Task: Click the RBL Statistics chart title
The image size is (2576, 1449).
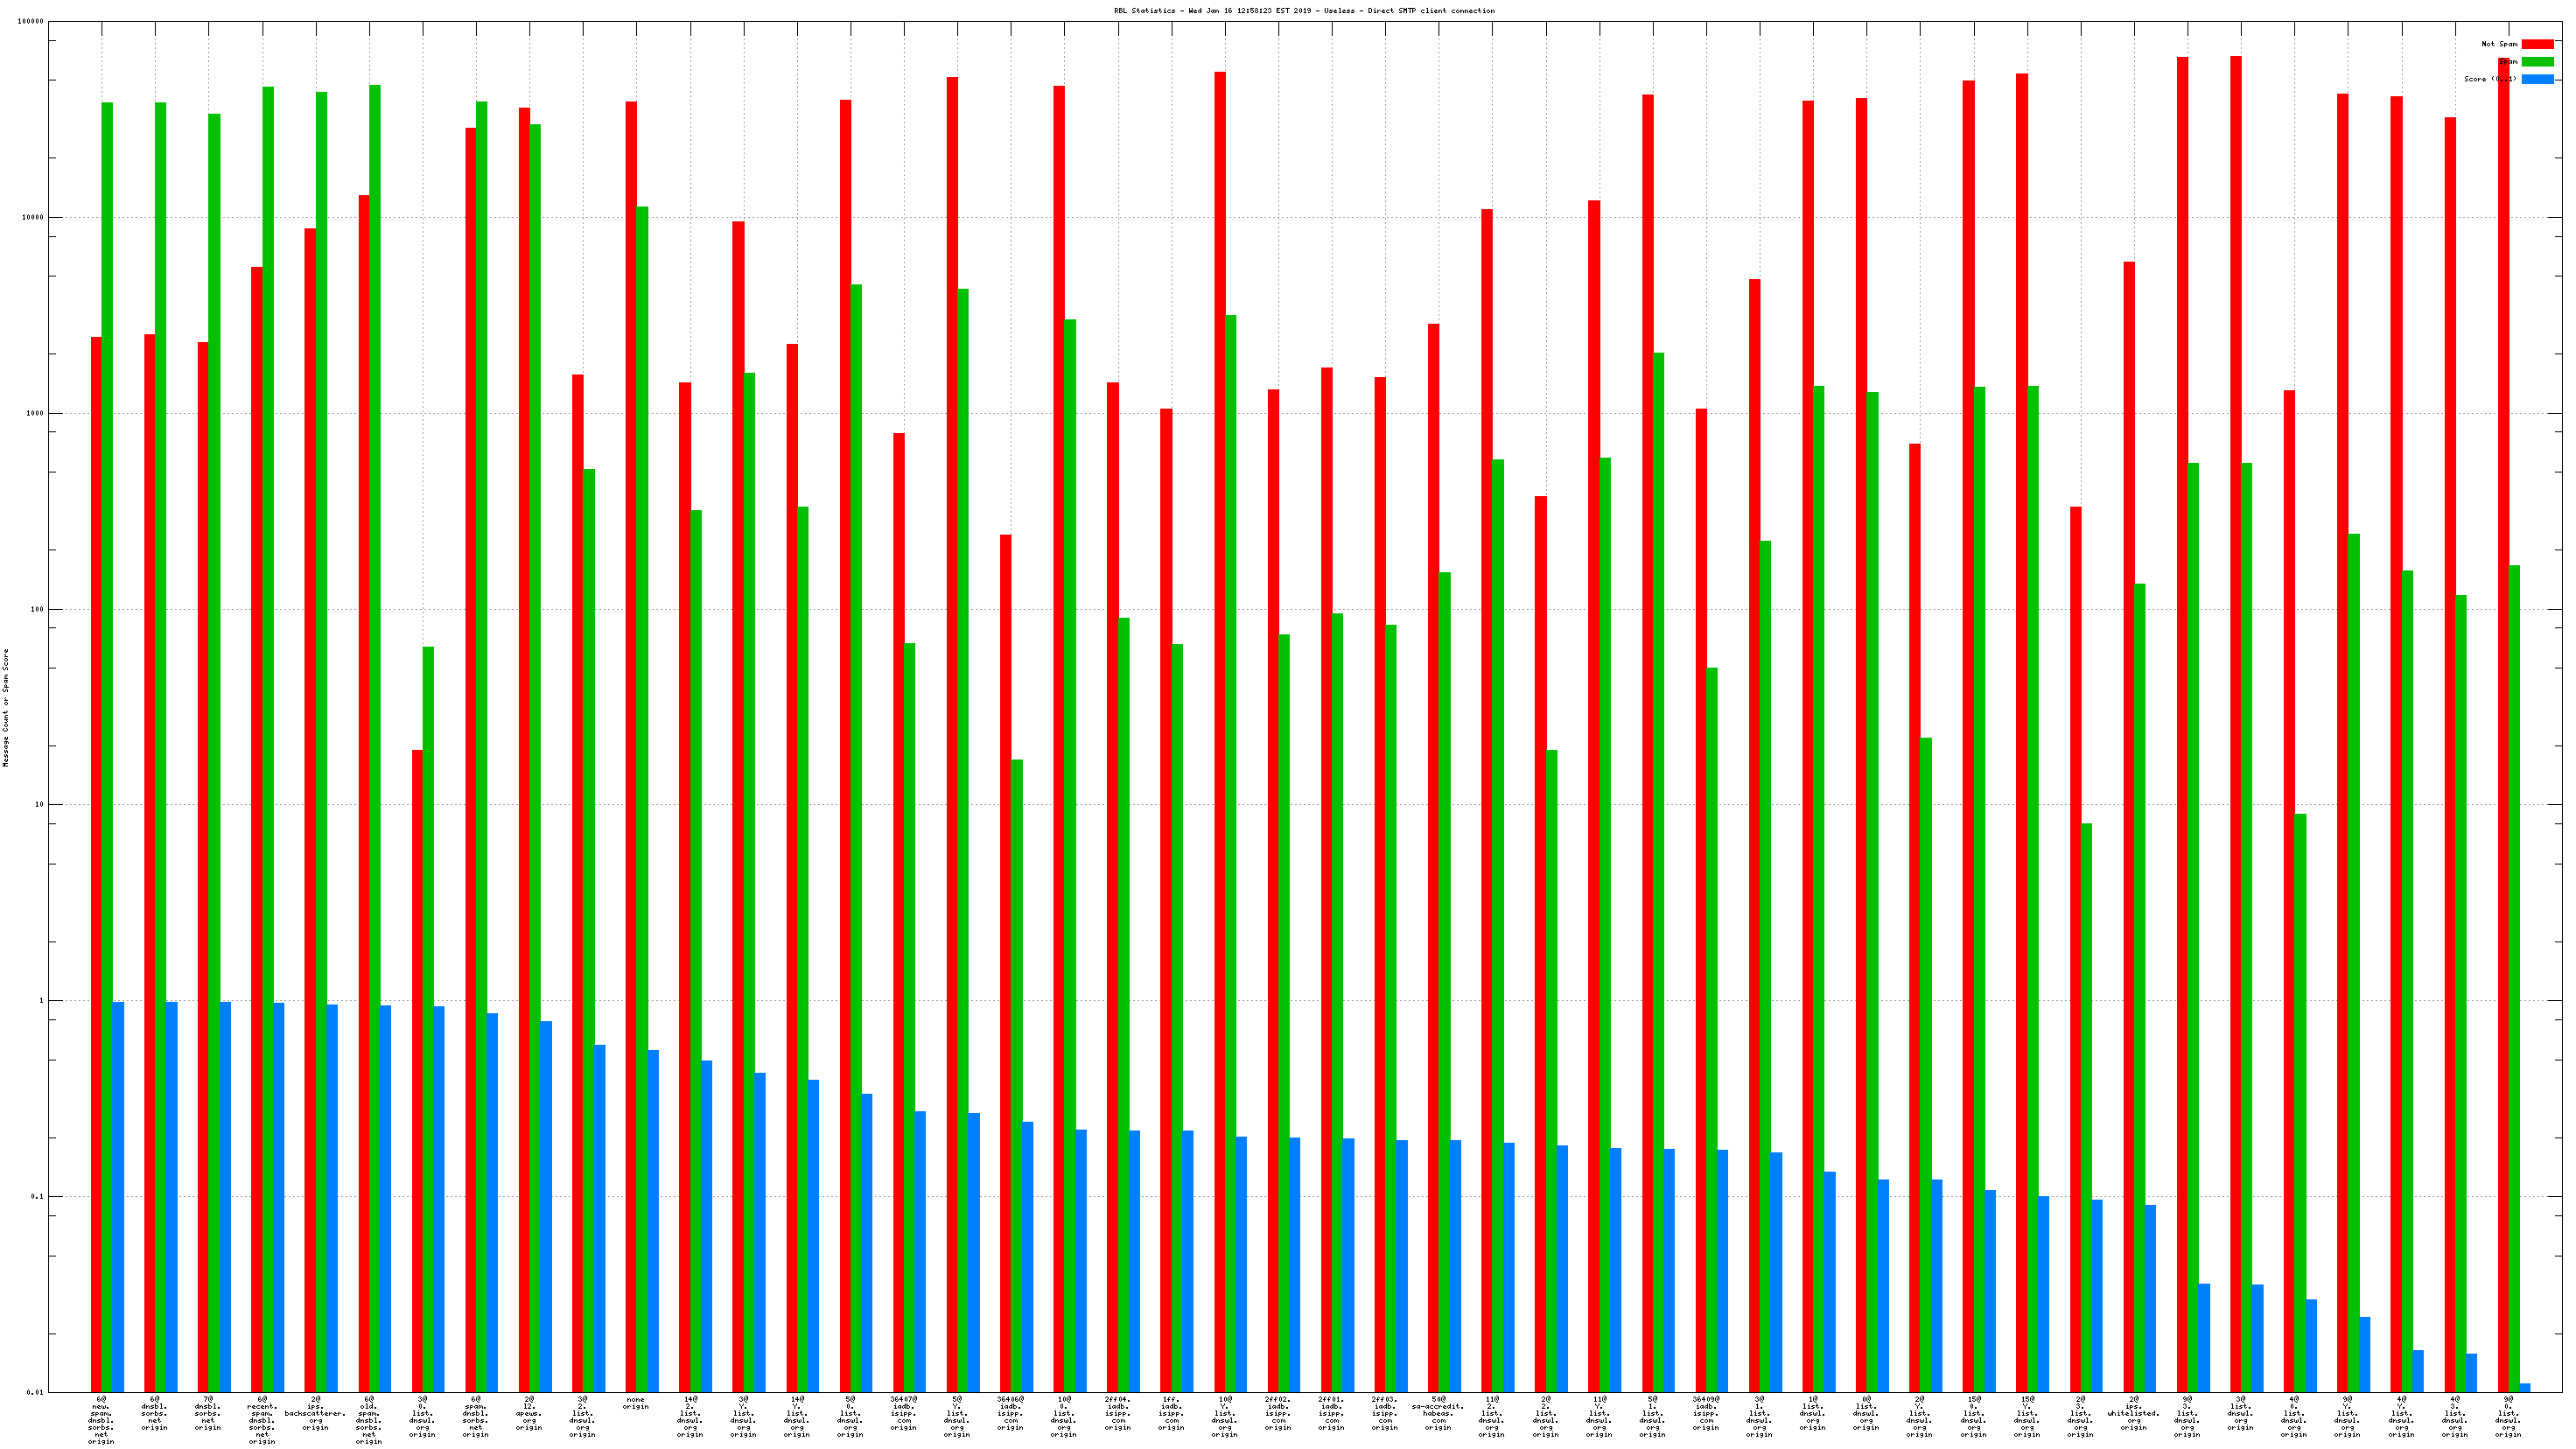Action: point(1304,11)
